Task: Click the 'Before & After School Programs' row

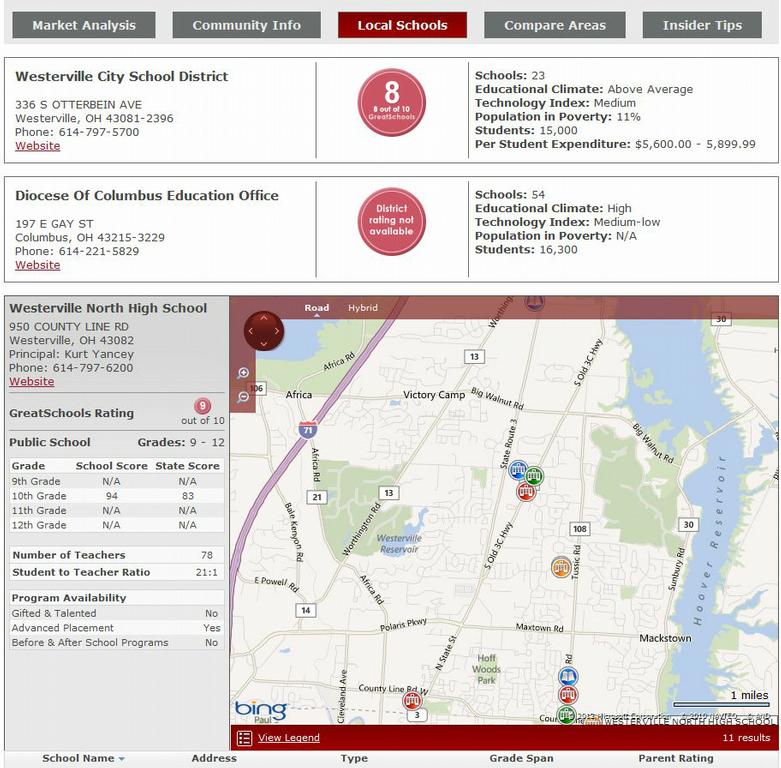Action: (117, 642)
